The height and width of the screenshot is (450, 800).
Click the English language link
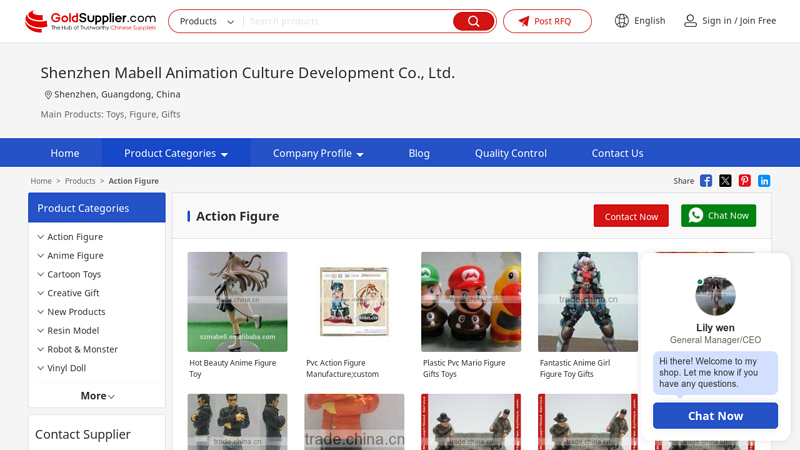[649, 21]
